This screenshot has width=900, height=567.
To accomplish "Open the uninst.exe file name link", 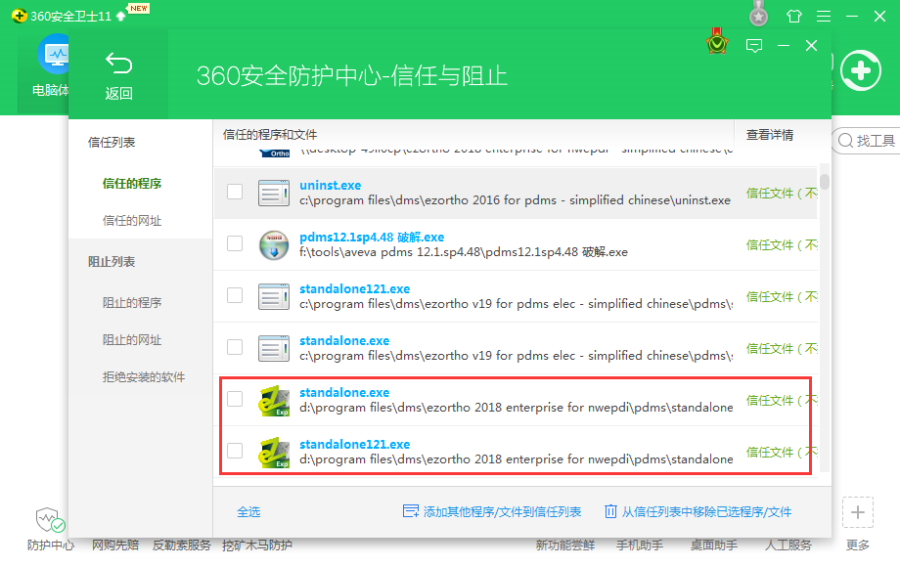I will click(x=330, y=185).
